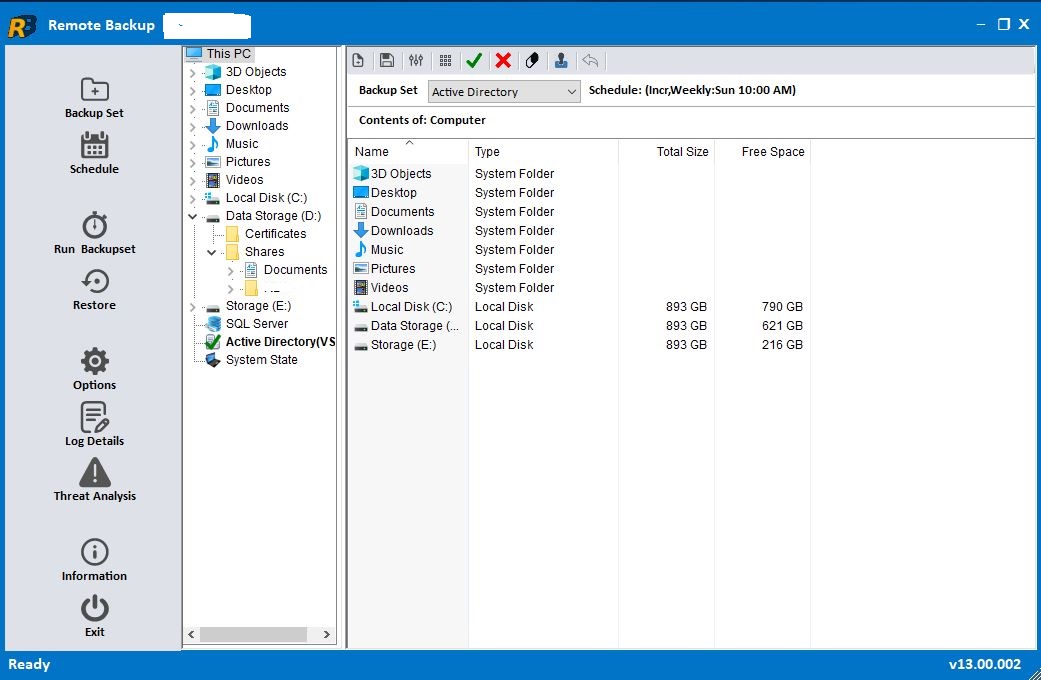Image resolution: width=1041 pixels, height=680 pixels.
Task: Sort by the Free Space column header
Action: pyautogui.click(x=762, y=151)
